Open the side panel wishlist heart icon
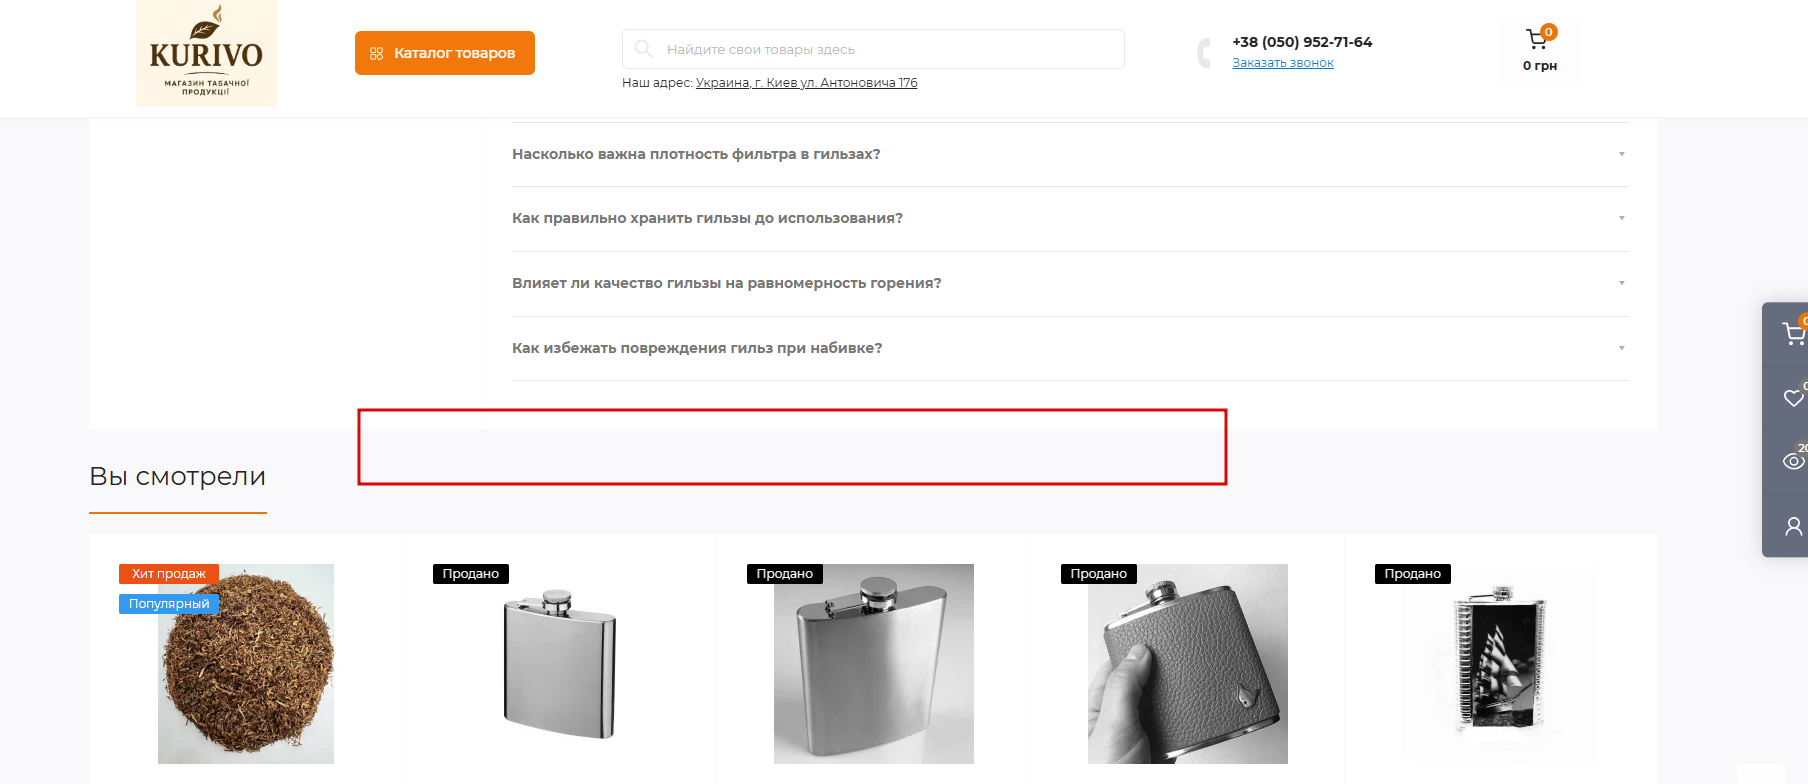Image resolution: width=1808 pixels, height=784 pixels. tap(1793, 398)
